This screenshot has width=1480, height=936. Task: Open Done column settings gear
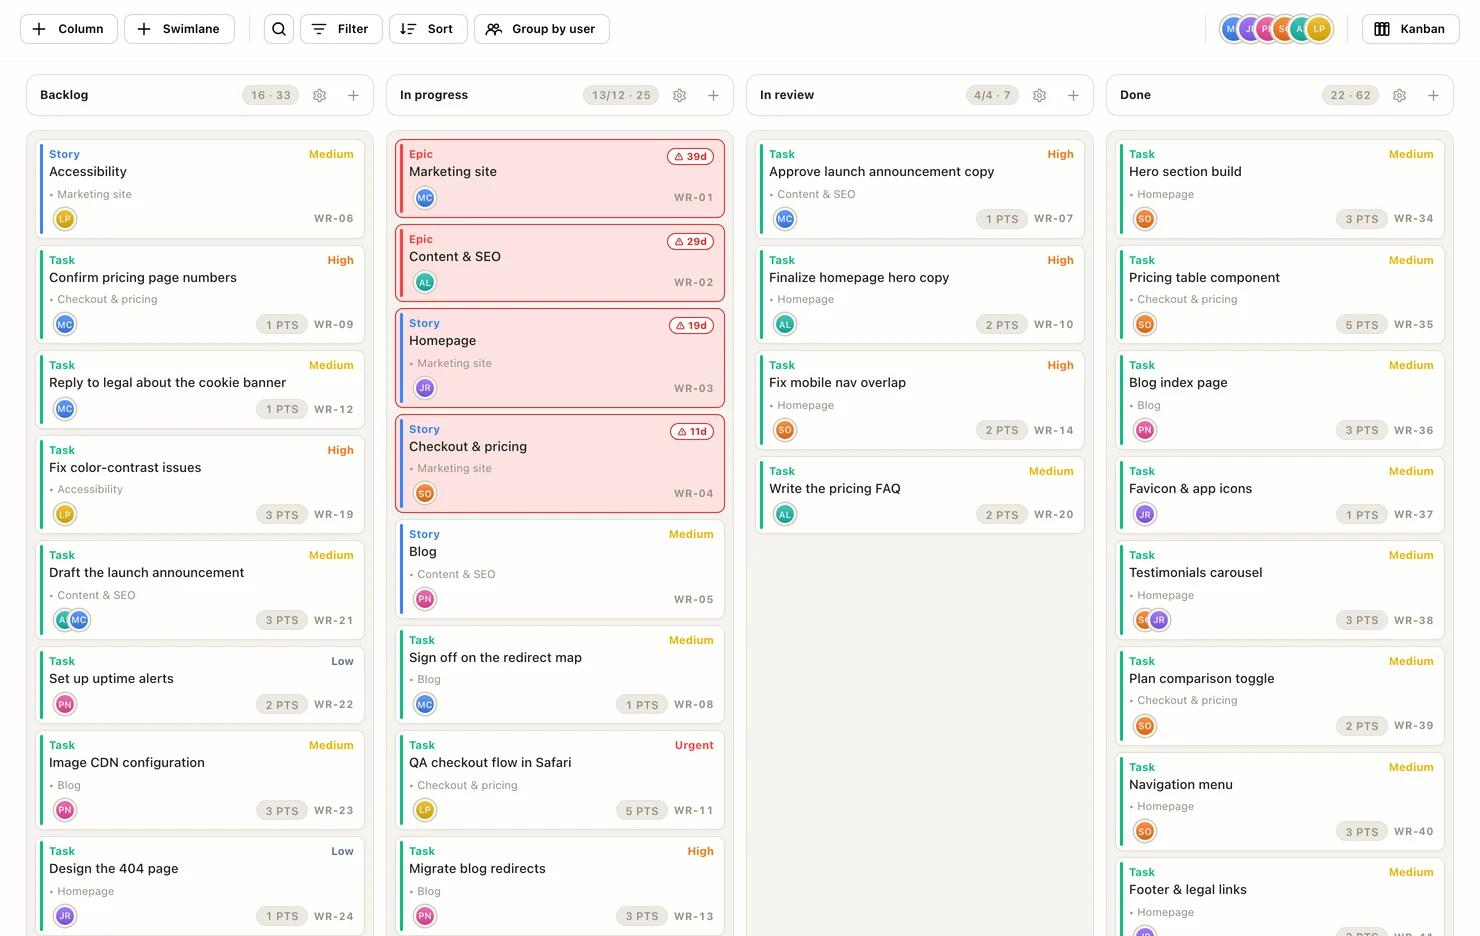click(1400, 95)
